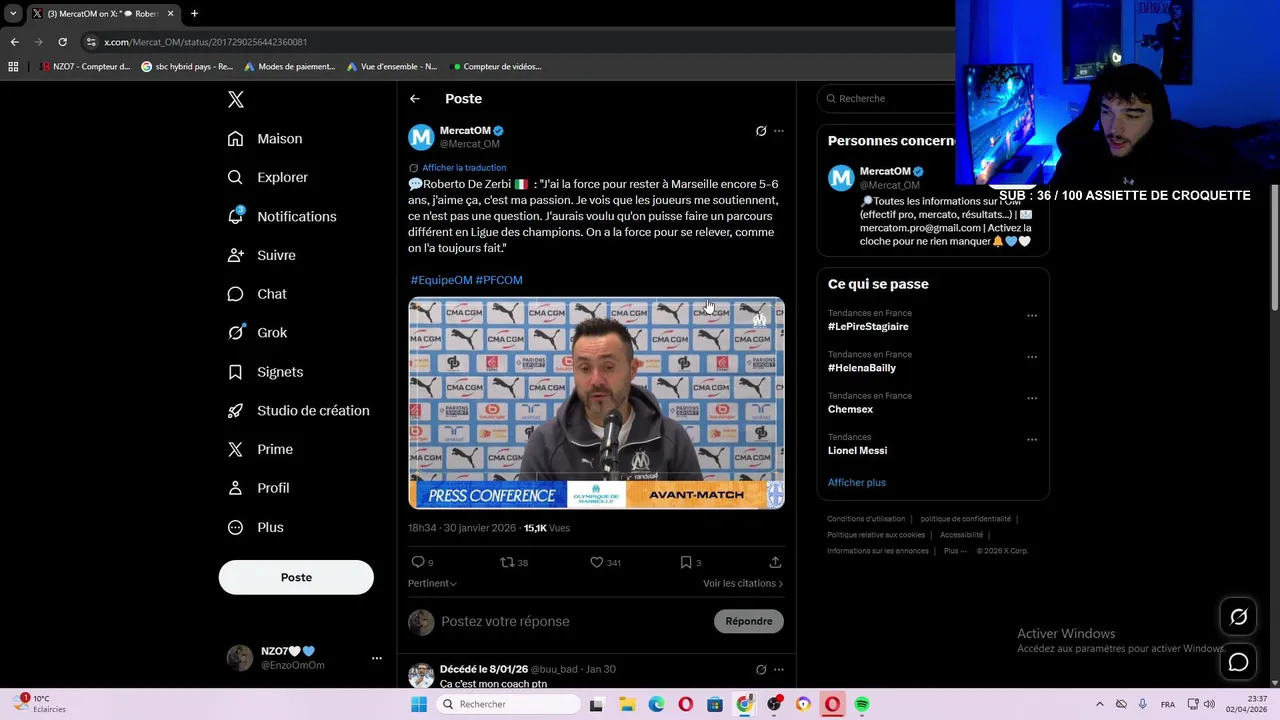Click the floating chat messages button

pos(1238,662)
